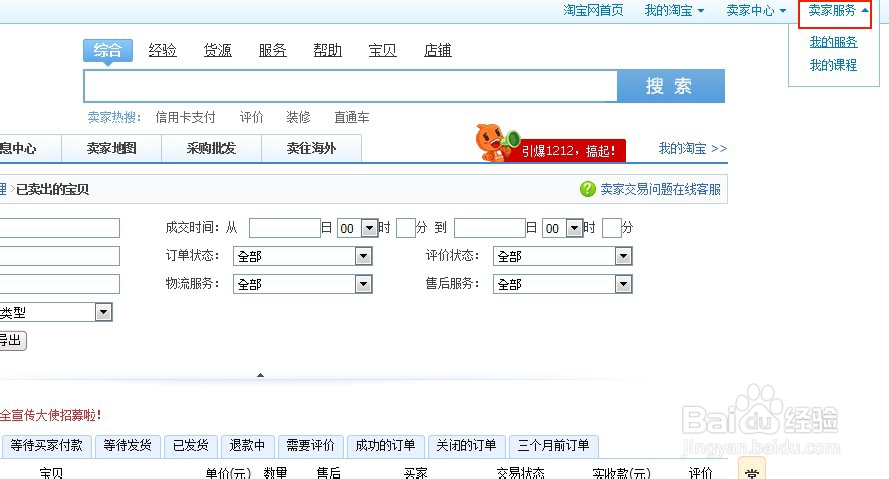Switch to 成功的订单 tab

[x=386, y=446]
